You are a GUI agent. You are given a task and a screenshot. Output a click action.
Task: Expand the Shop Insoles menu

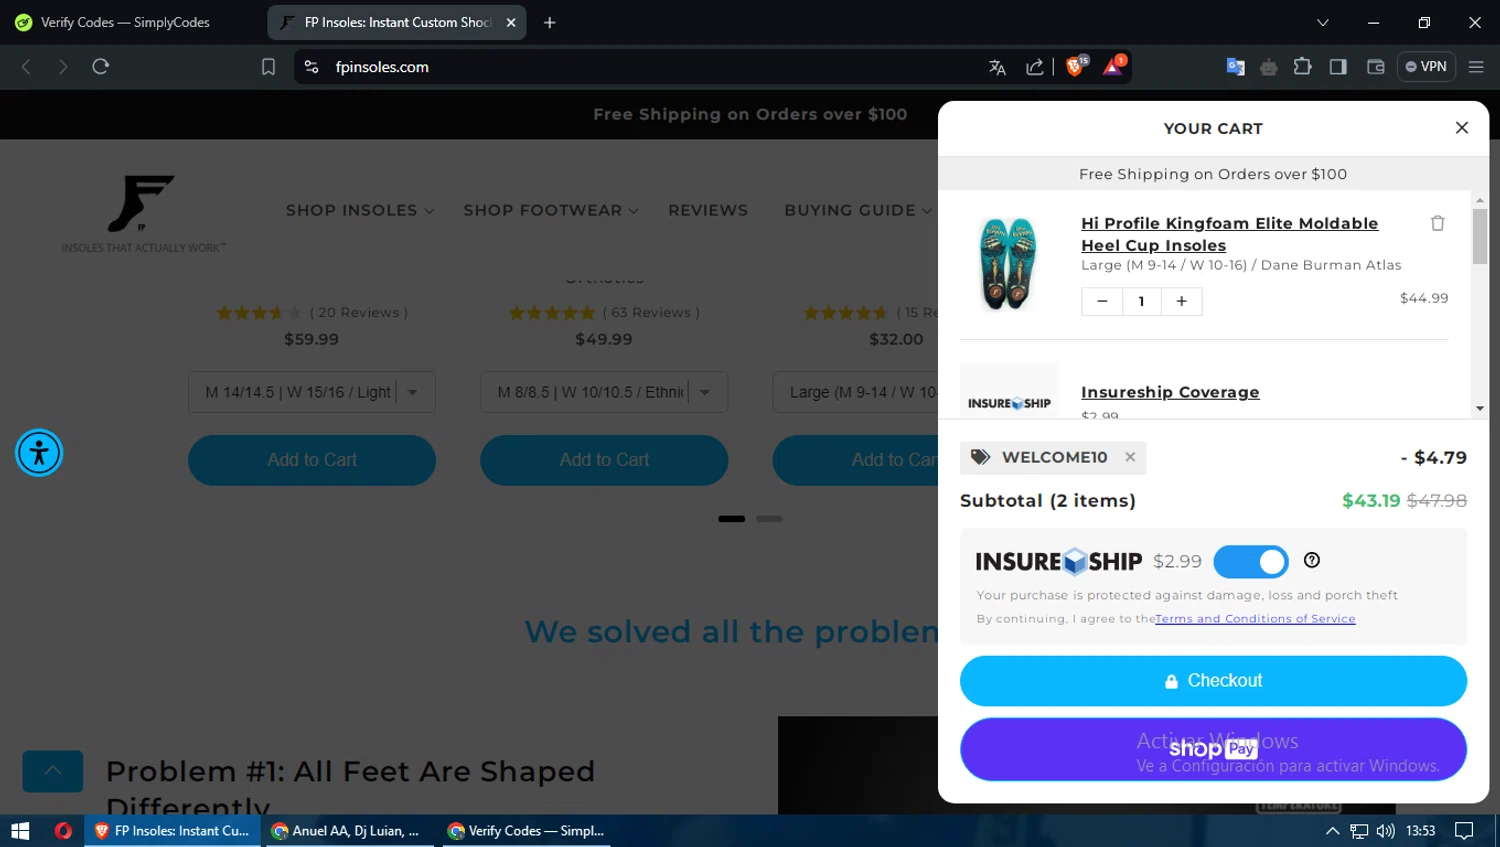[x=360, y=210]
